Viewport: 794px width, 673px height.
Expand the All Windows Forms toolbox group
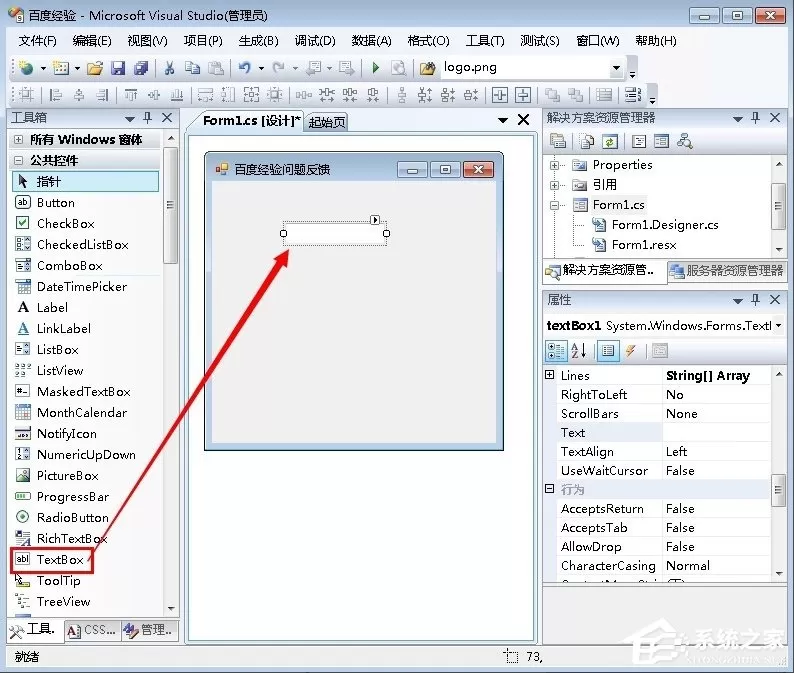click(x=18, y=139)
